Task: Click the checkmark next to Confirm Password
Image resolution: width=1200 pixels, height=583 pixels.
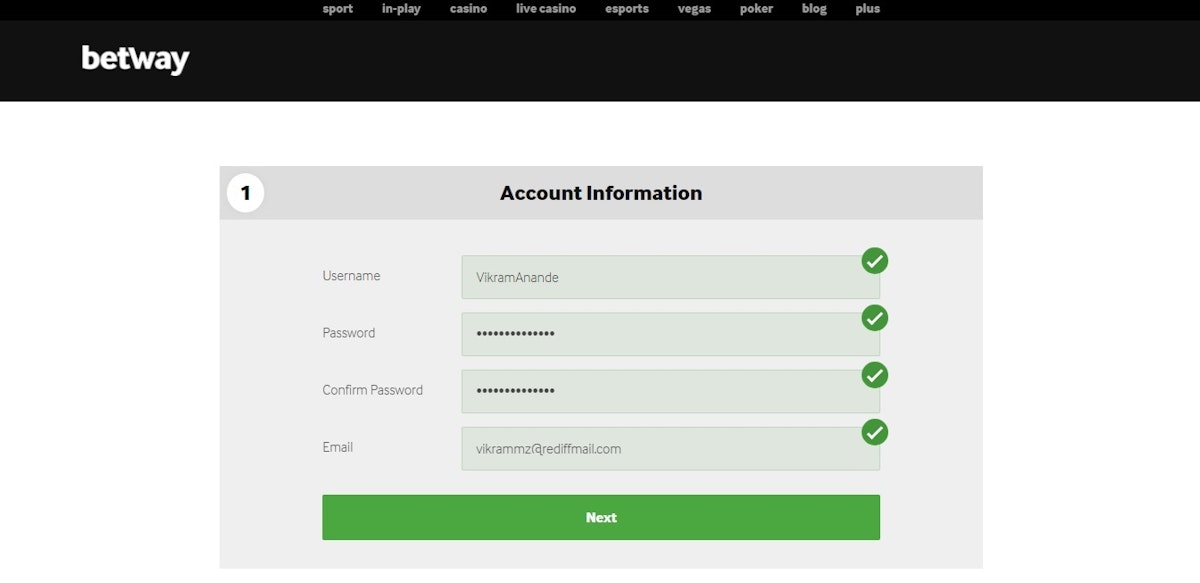Action: (x=875, y=375)
